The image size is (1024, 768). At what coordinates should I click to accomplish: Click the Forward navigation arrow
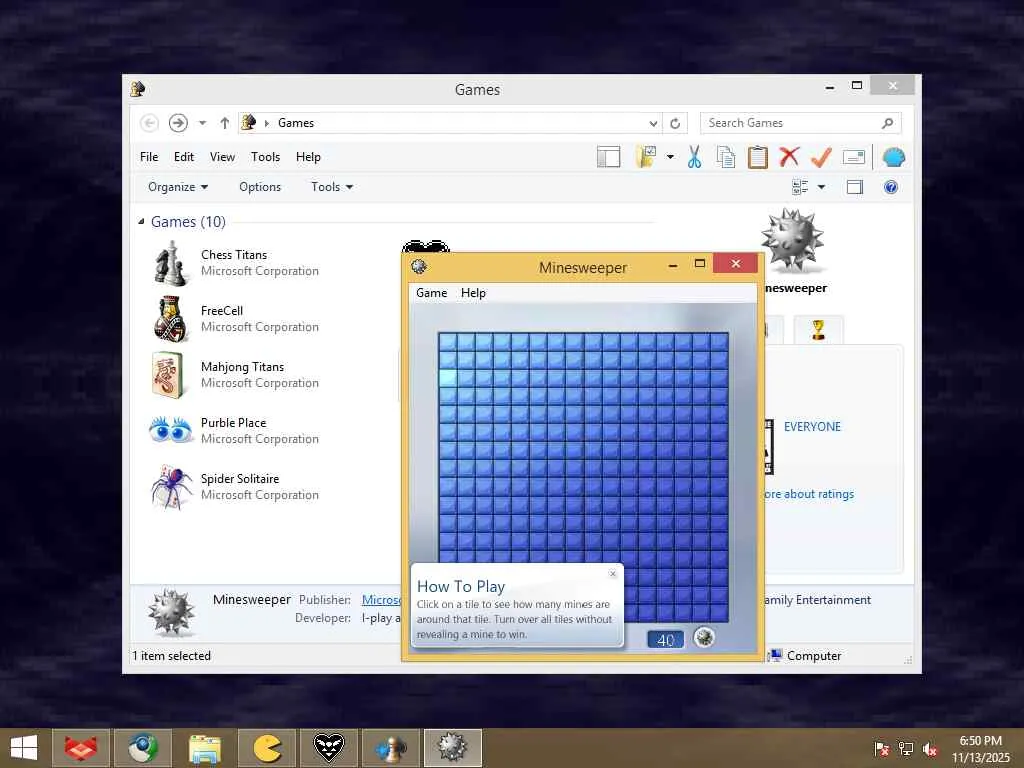click(178, 123)
